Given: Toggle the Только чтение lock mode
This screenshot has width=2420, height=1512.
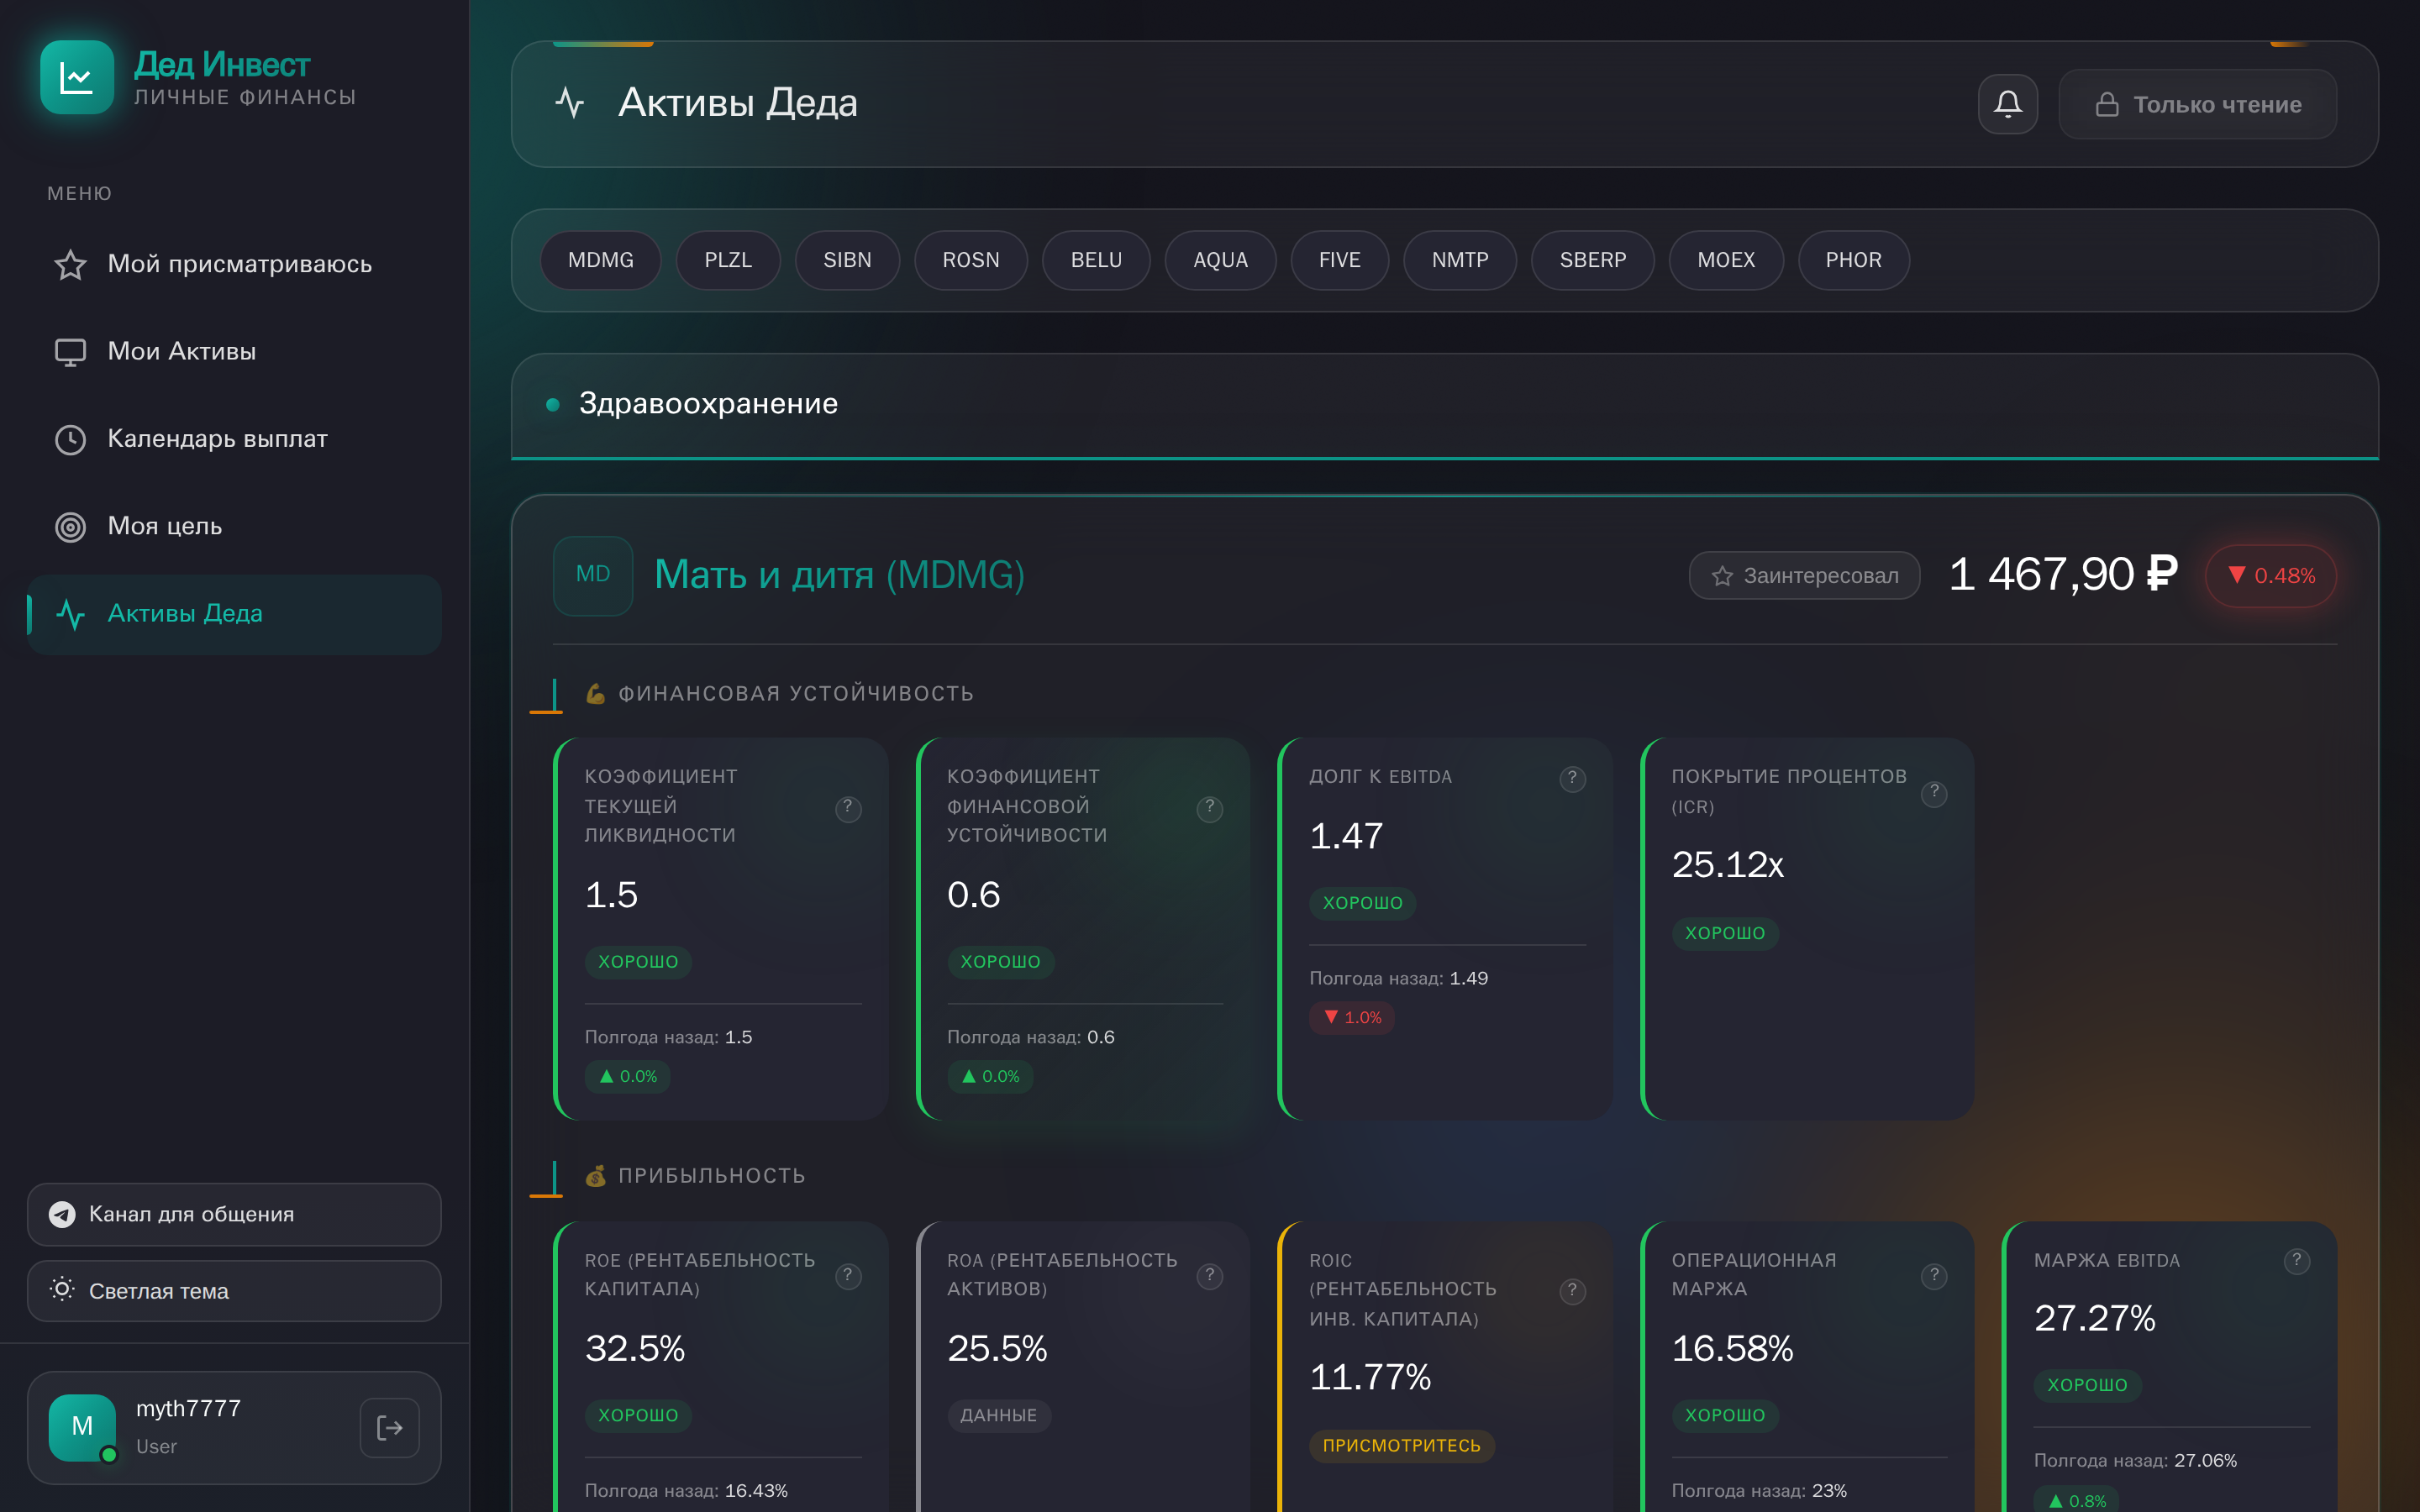Looking at the screenshot, I should (x=2197, y=104).
